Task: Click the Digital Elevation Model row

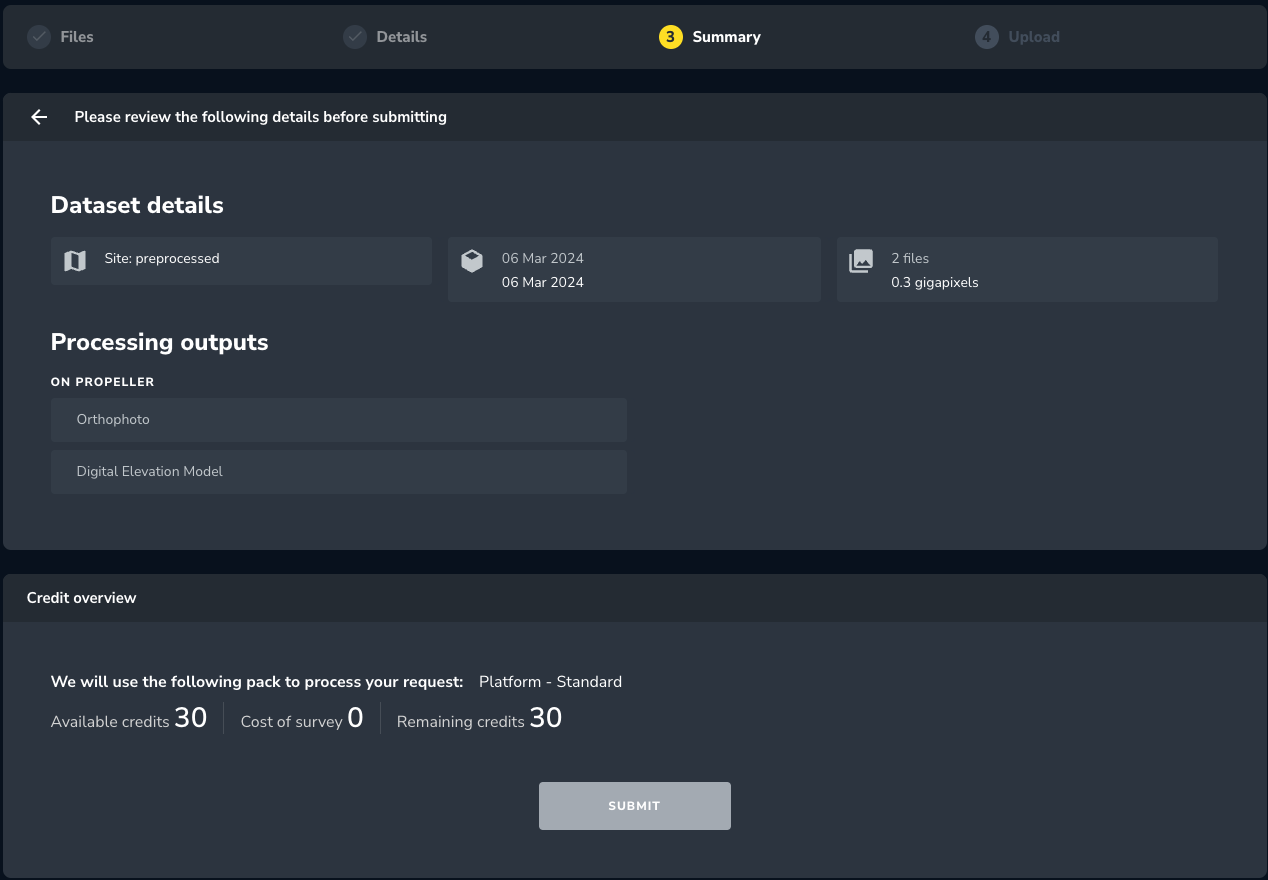Action: [x=339, y=472]
